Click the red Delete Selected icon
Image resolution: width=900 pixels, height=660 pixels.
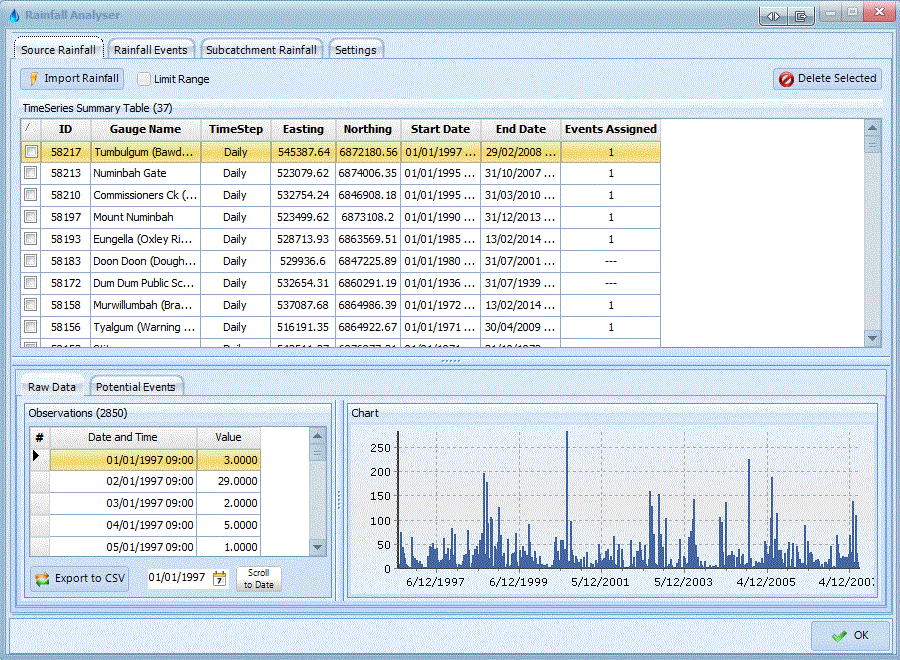click(x=786, y=79)
